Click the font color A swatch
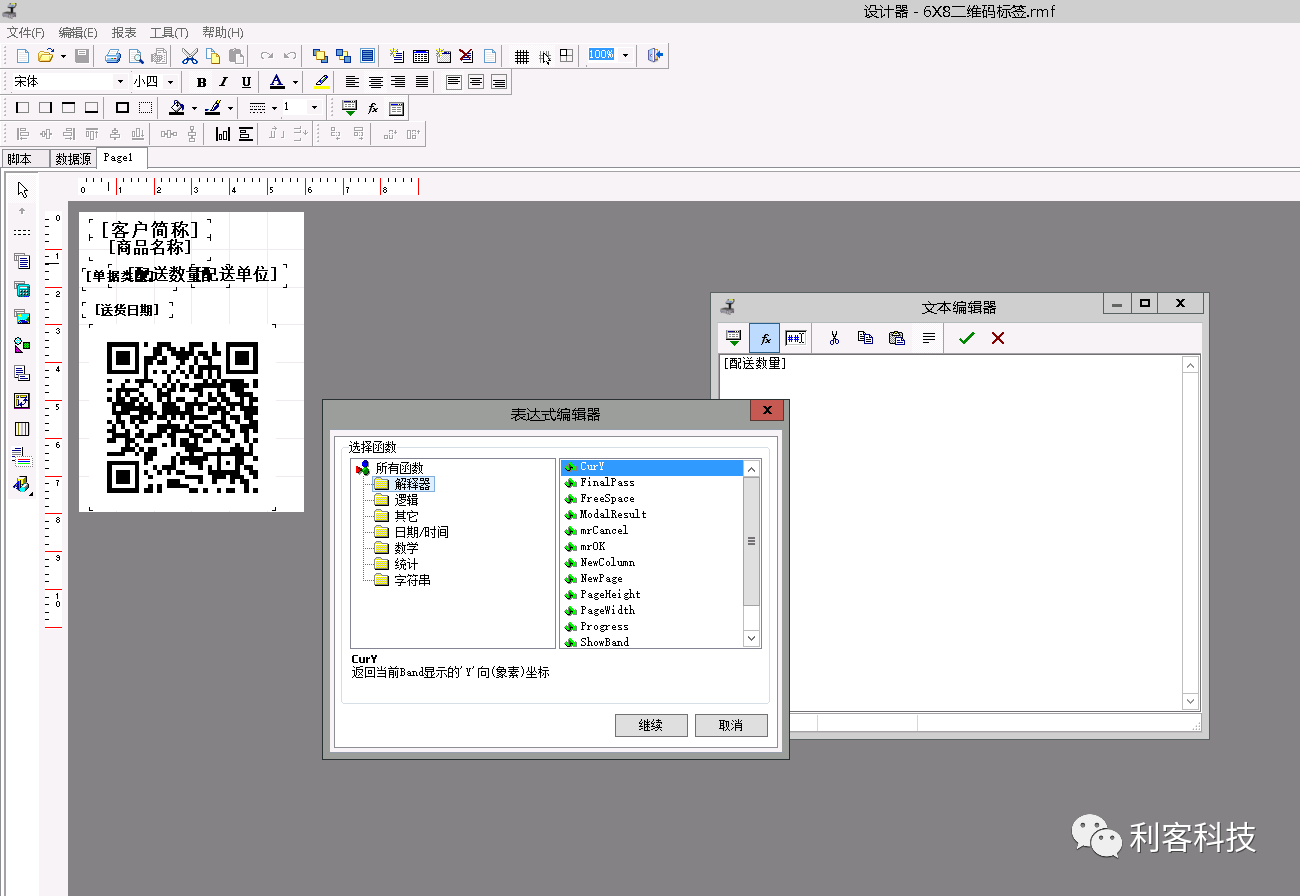1300x896 pixels. (277, 82)
